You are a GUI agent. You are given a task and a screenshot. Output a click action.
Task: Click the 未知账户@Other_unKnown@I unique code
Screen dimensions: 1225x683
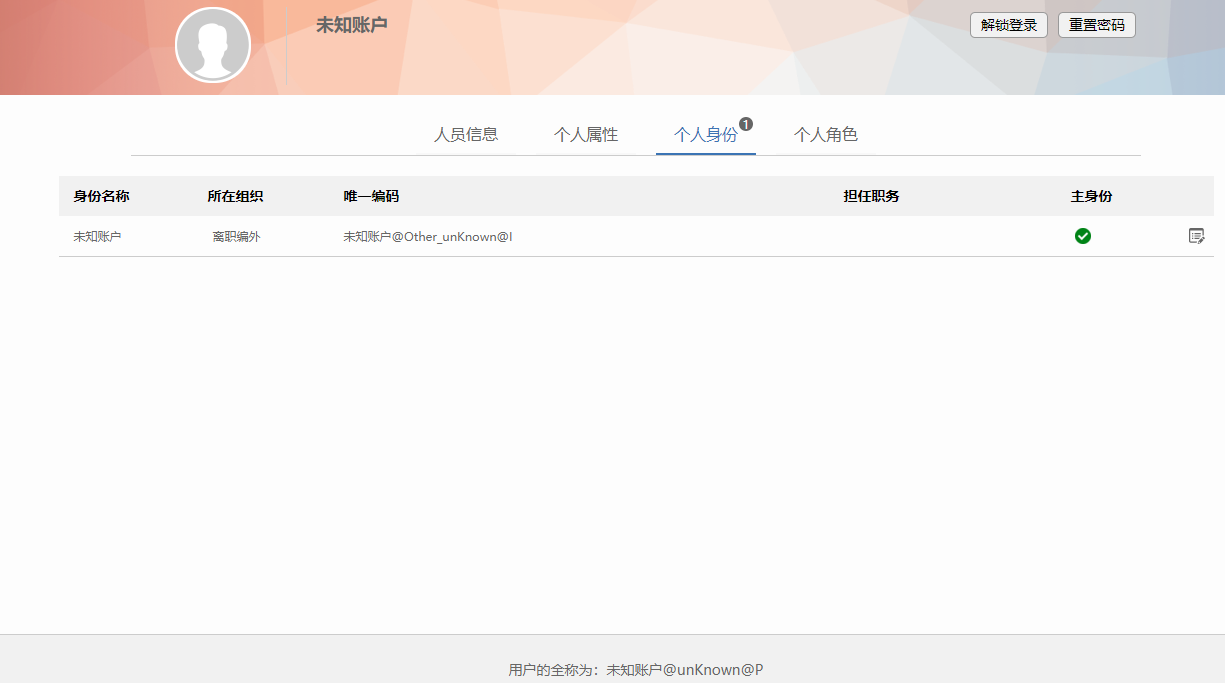426,237
